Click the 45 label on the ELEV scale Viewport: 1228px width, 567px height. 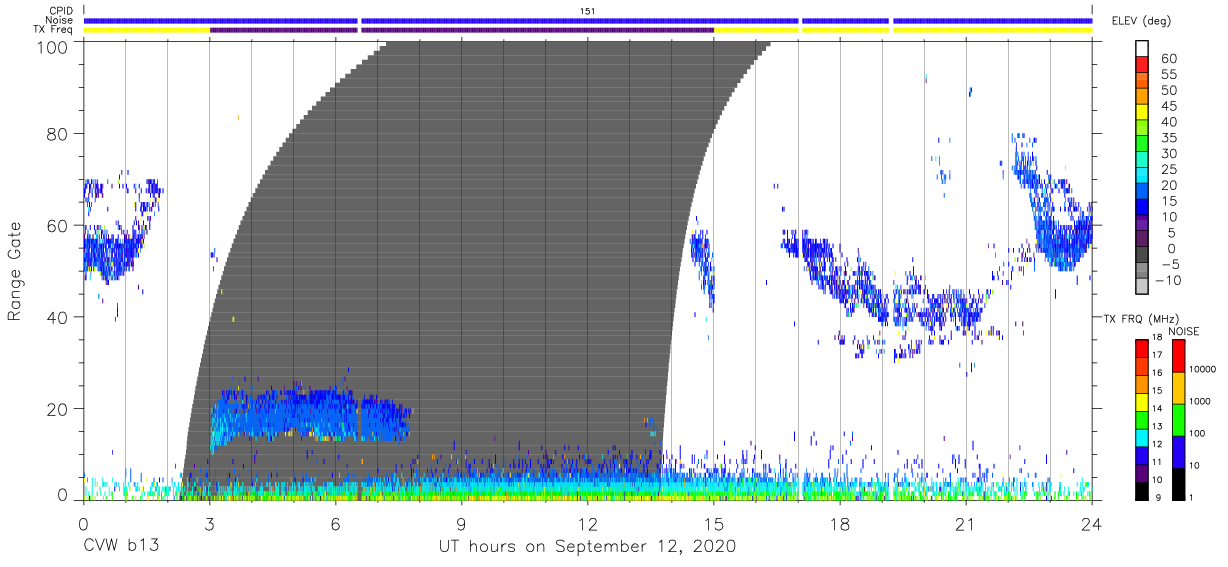pos(1167,107)
